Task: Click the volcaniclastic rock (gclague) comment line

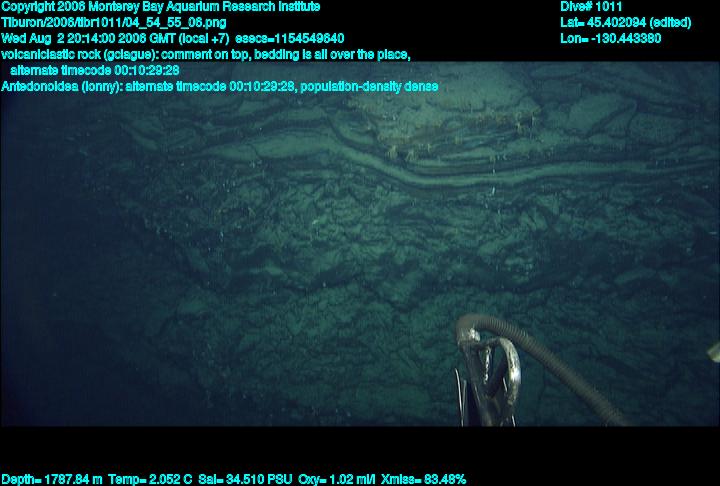Action: click(x=206, y=55)
